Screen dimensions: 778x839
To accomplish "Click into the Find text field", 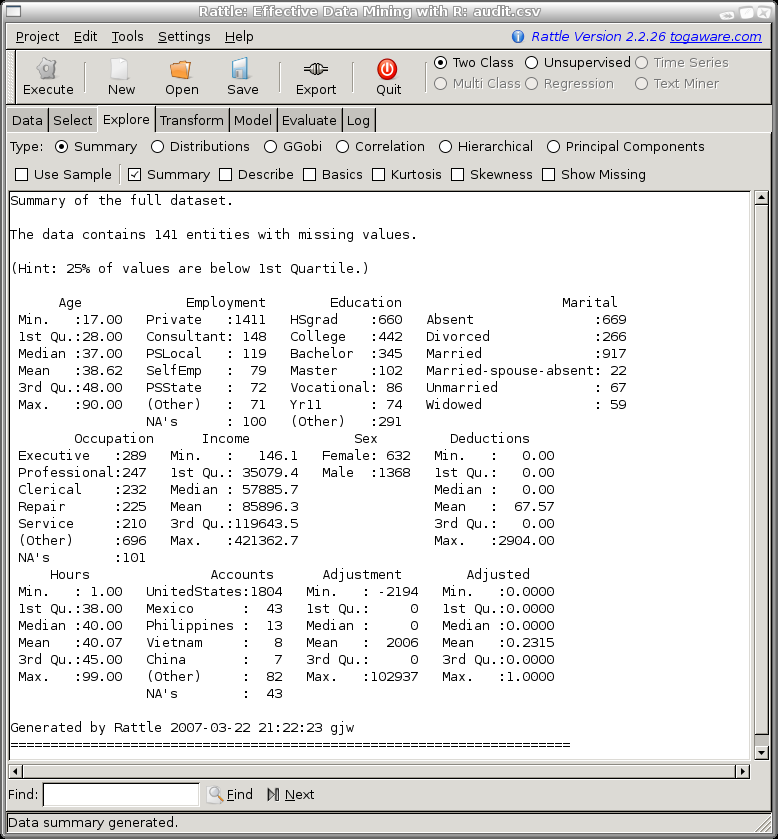I will 121,795.
